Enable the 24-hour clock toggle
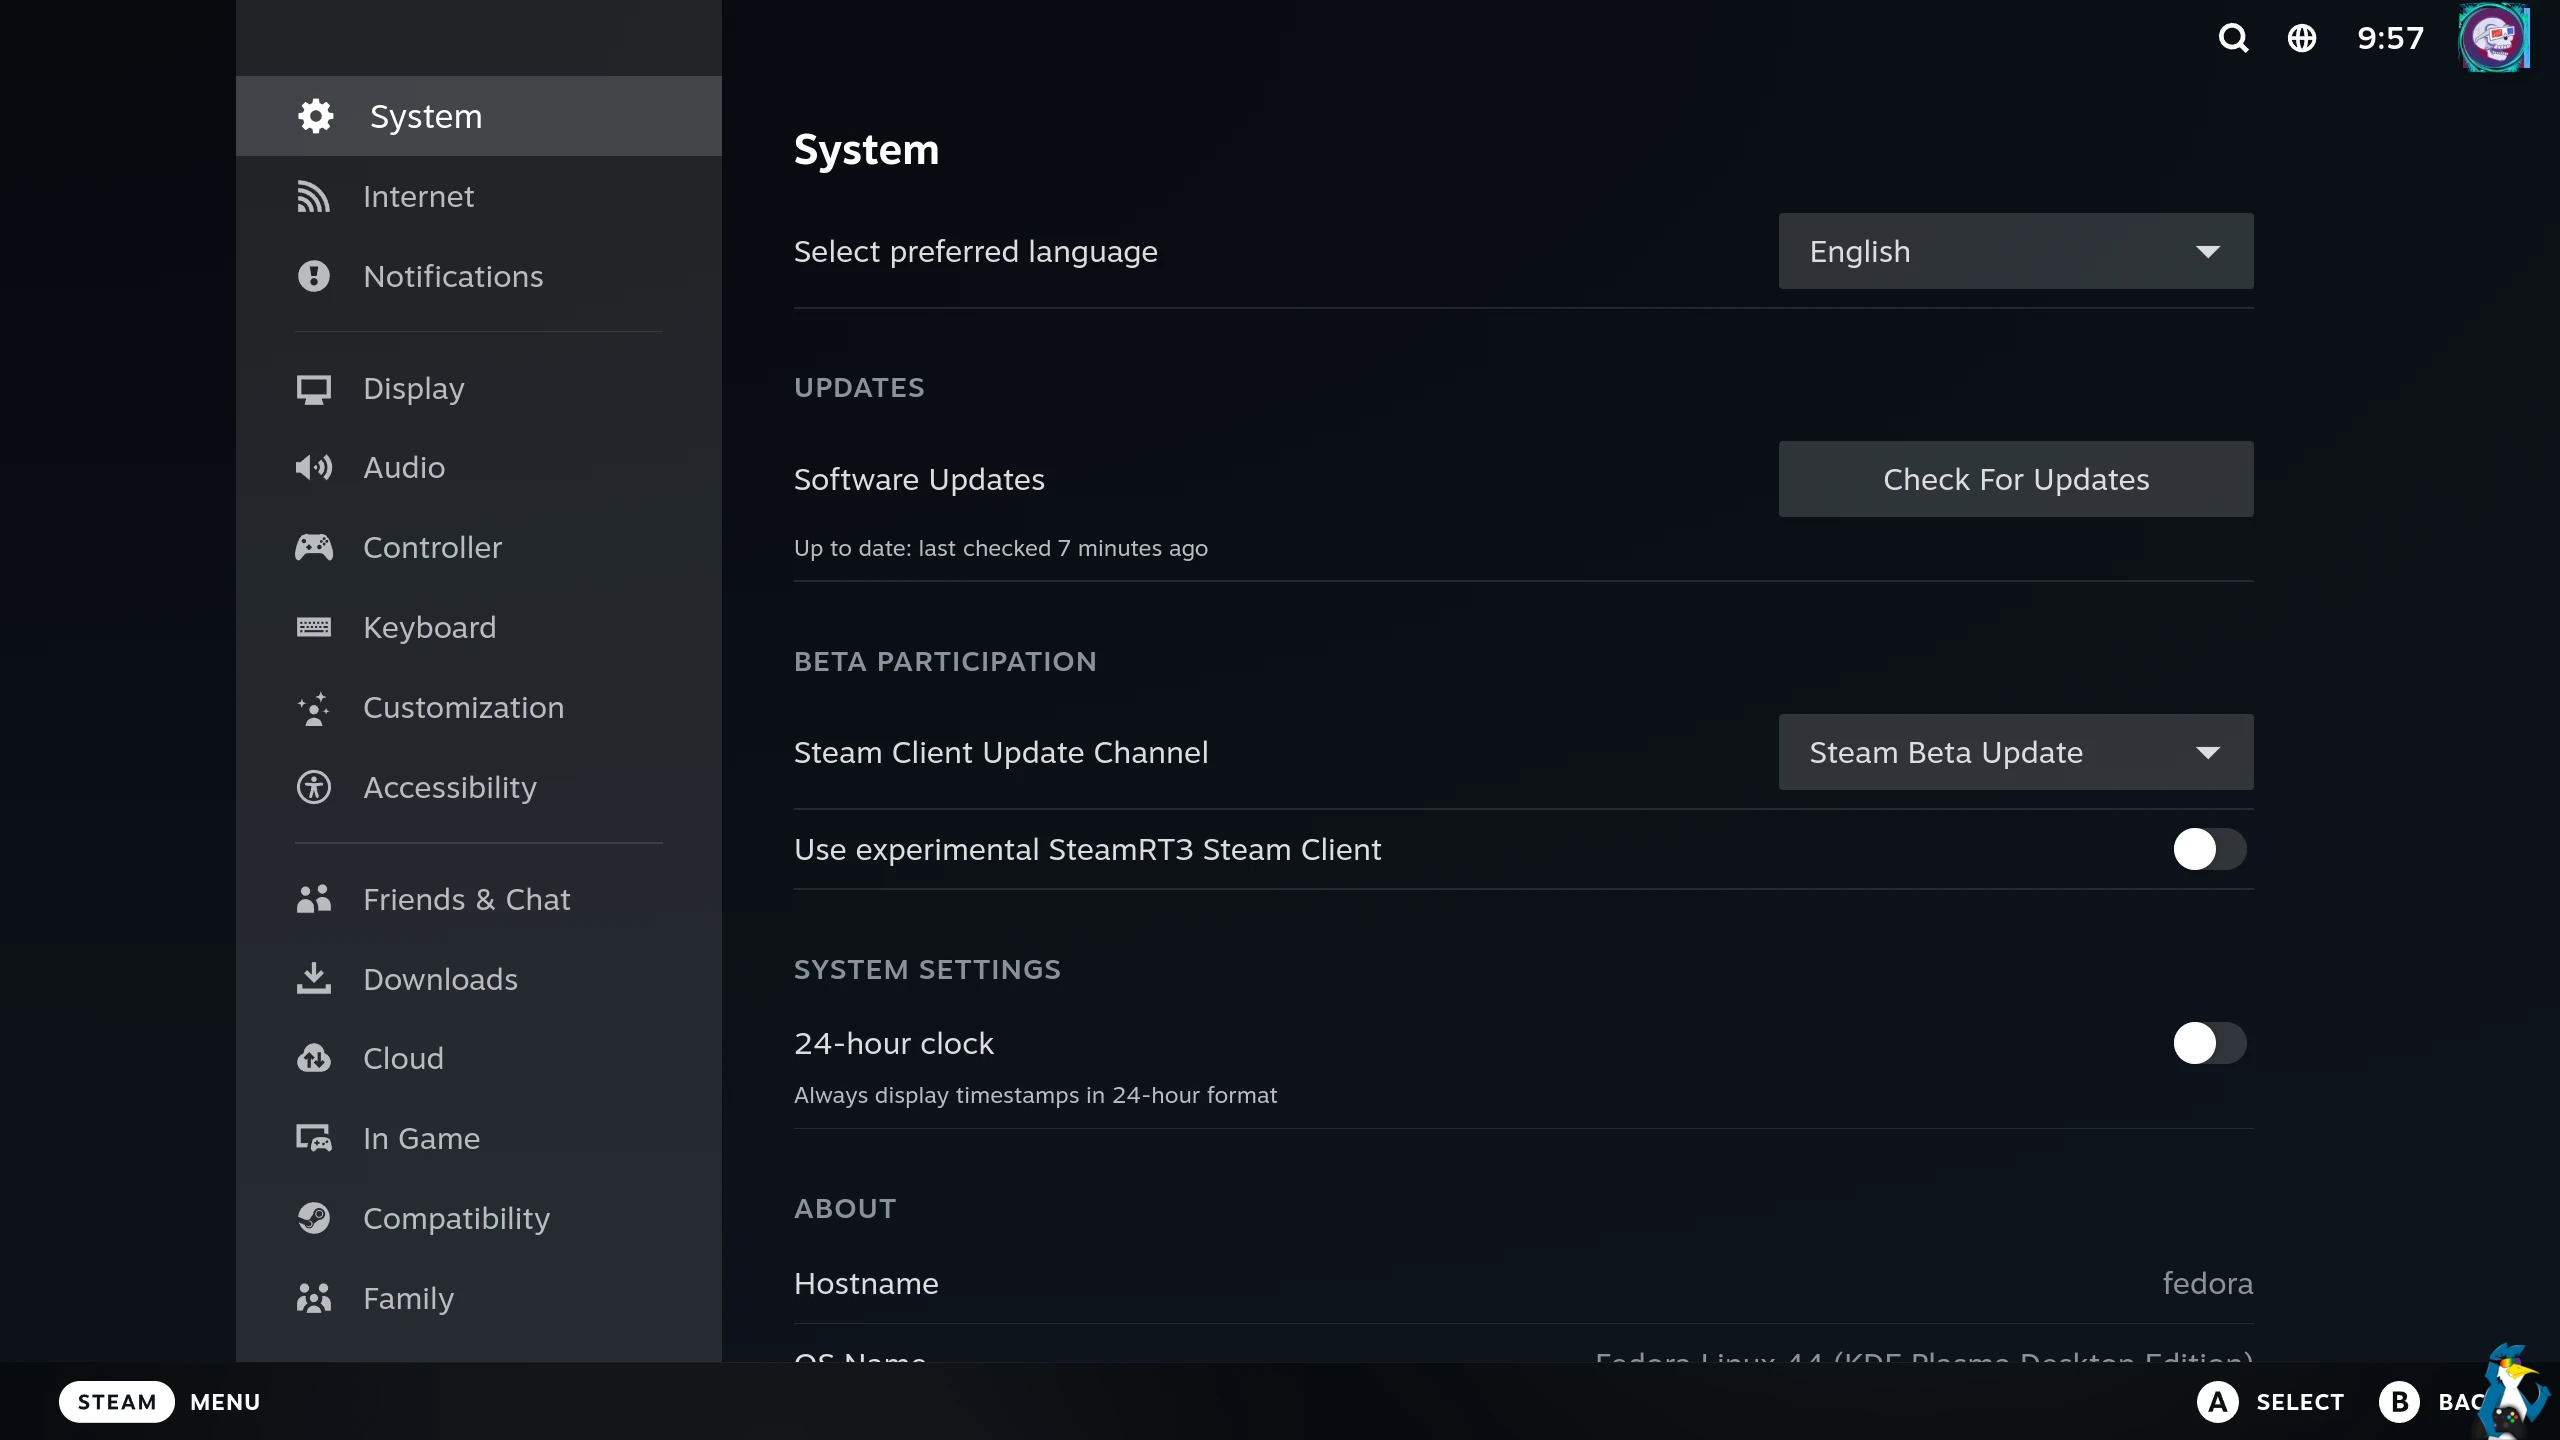The height and width of the screenshot is (1440, 2560). click(2209, 1043)
